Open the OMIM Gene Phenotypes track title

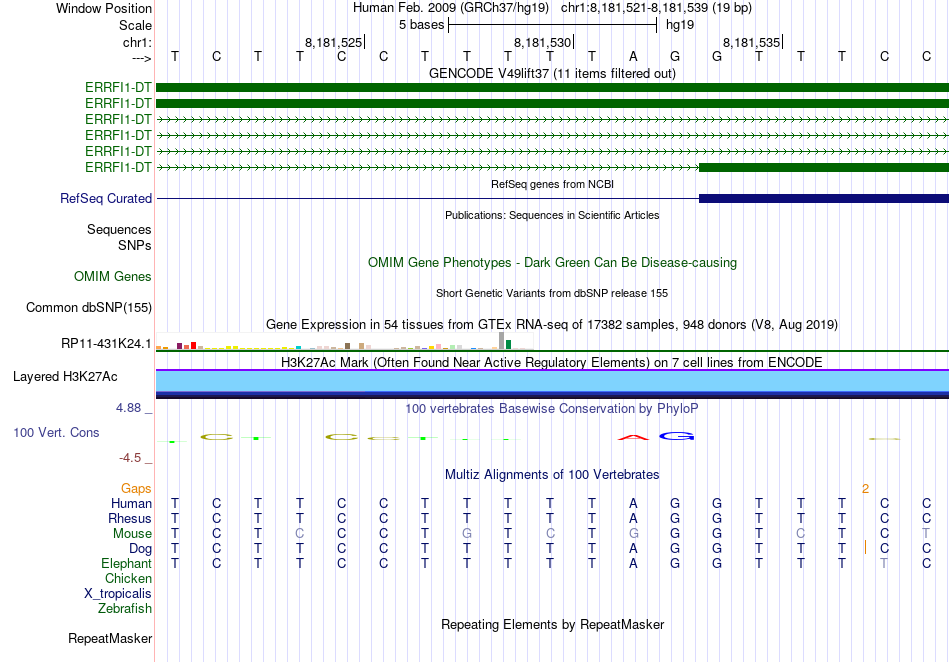[552, 262]
